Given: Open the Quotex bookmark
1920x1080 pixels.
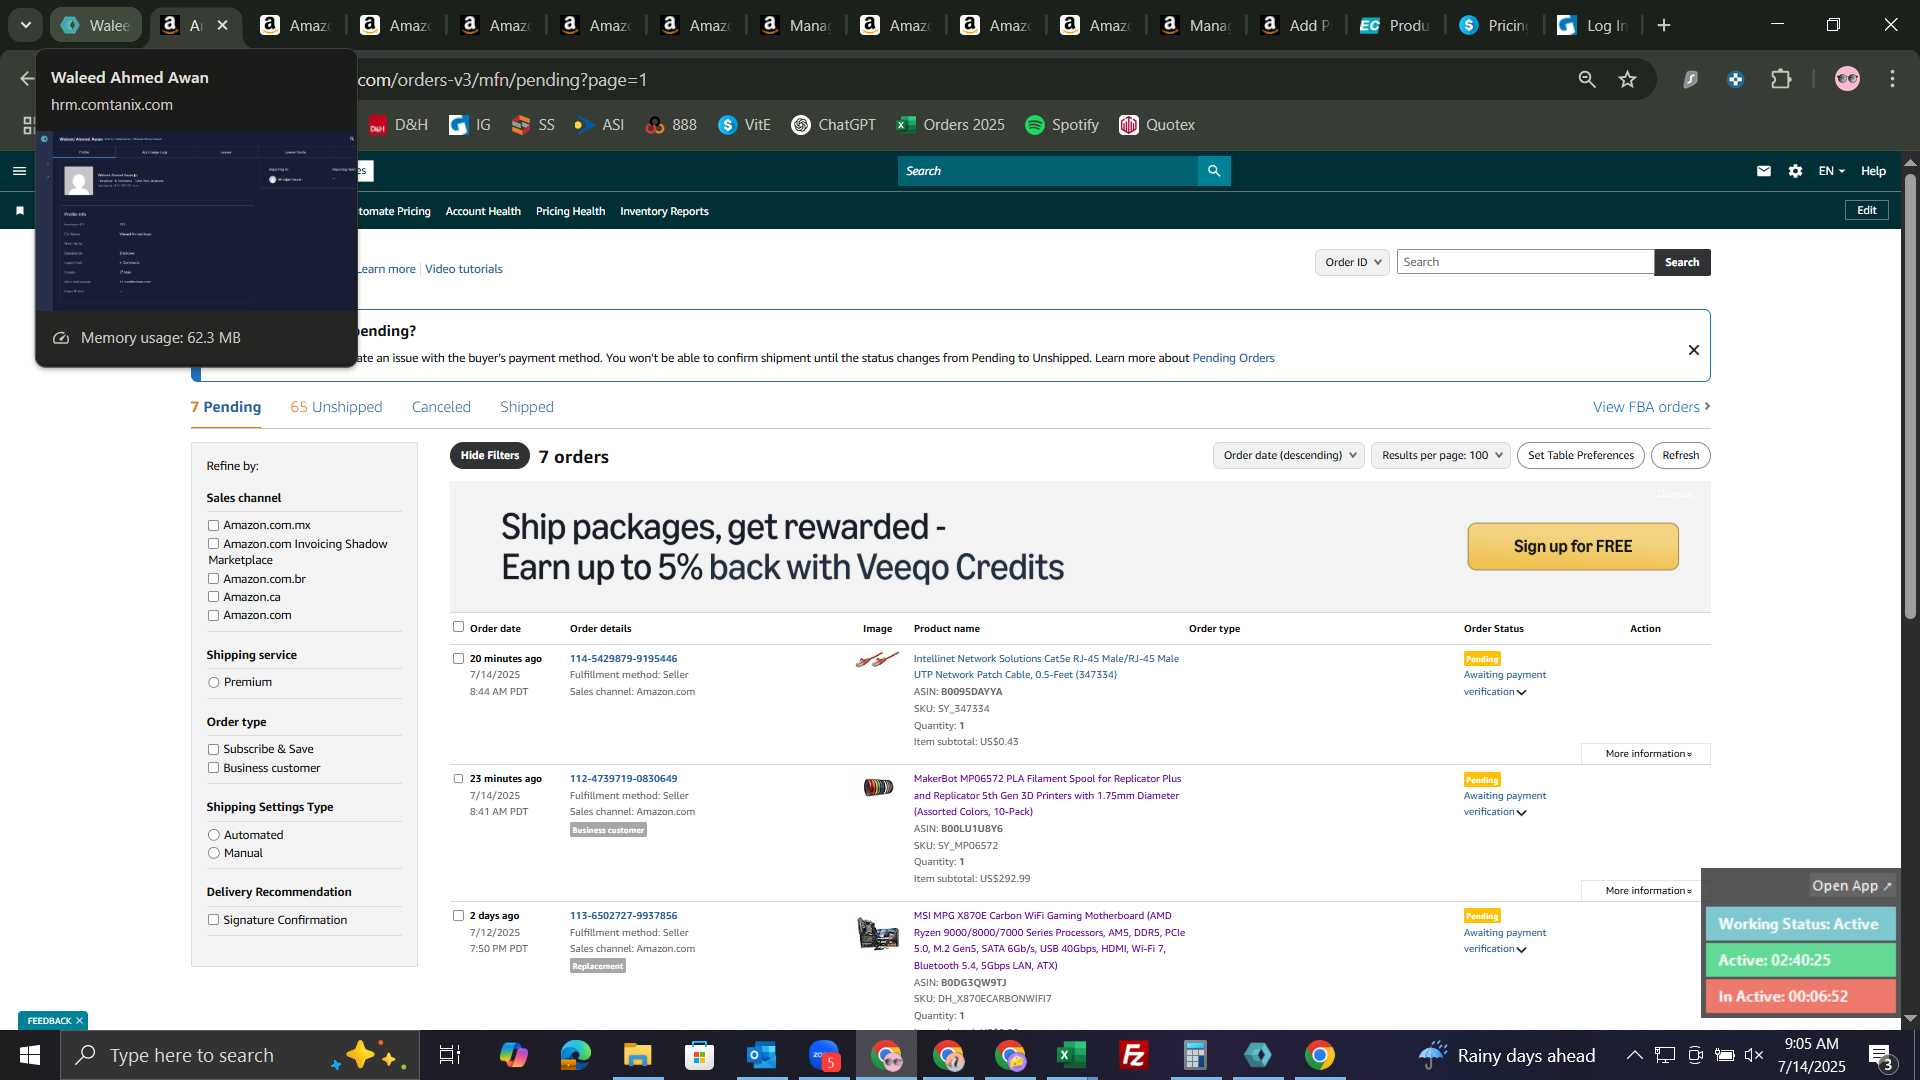Looking at the screenshot, I should coord(1157,125).
